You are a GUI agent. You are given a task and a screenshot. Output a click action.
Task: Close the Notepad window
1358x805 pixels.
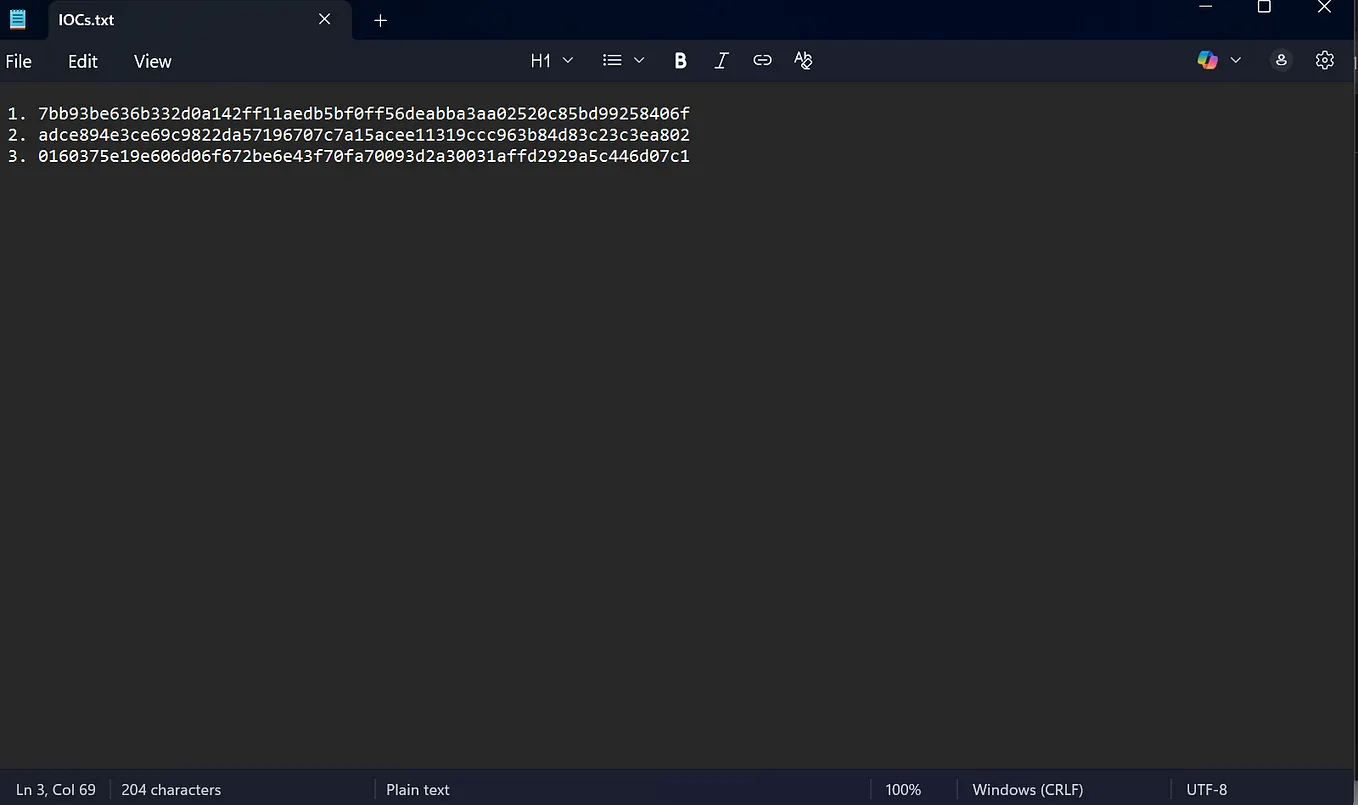1324,8
